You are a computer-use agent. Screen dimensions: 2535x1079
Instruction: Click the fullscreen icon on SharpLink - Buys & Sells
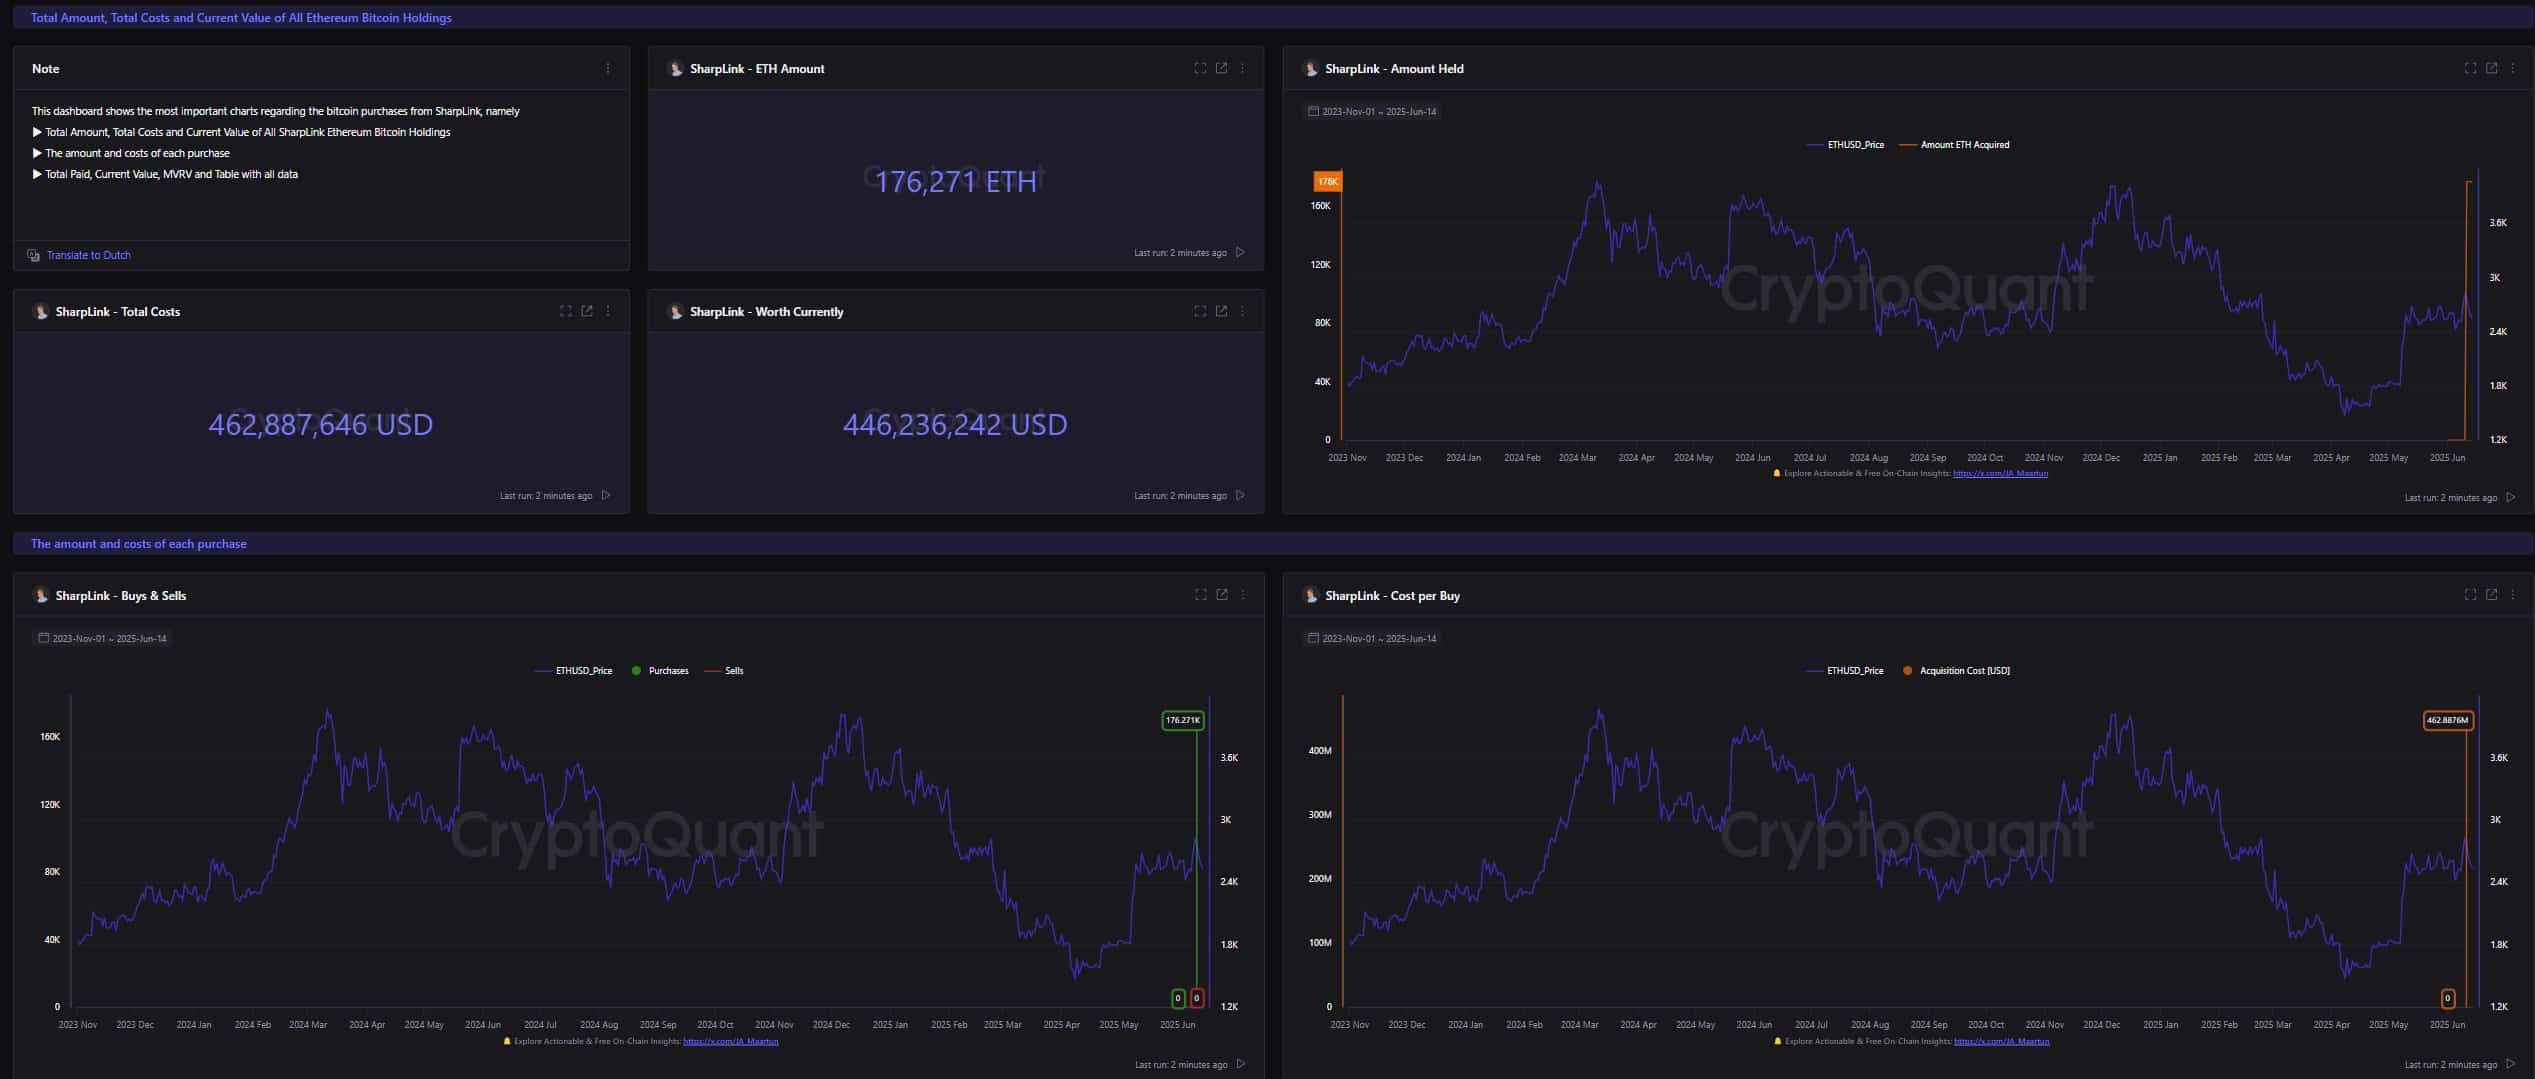[x=1199, y=594]
